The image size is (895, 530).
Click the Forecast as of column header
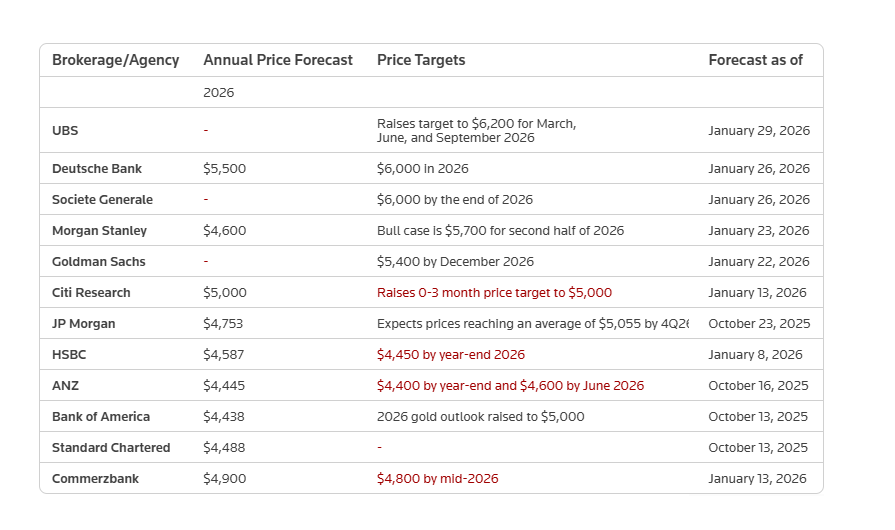point(755,60)
